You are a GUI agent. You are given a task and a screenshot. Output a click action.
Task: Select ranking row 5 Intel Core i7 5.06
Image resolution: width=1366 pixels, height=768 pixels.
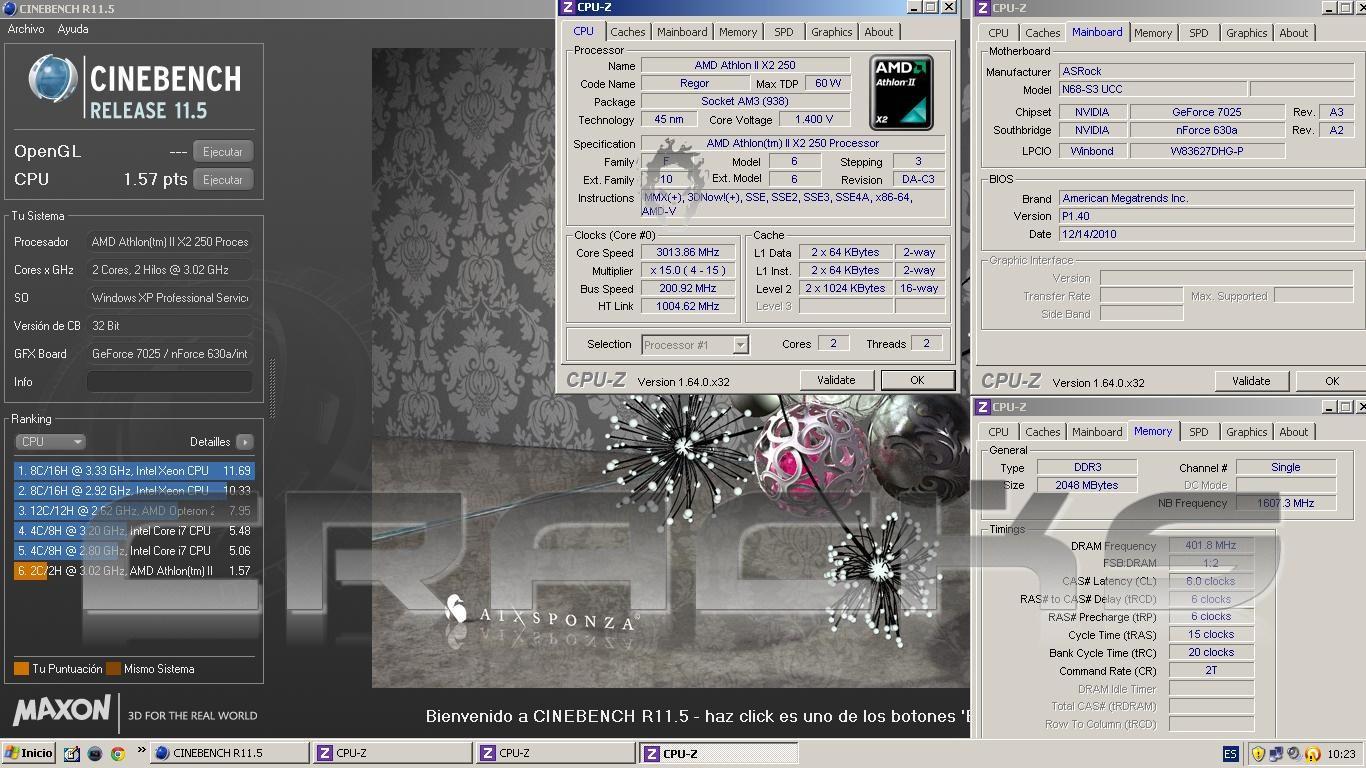pyautogui.click(x=134, y=551)
